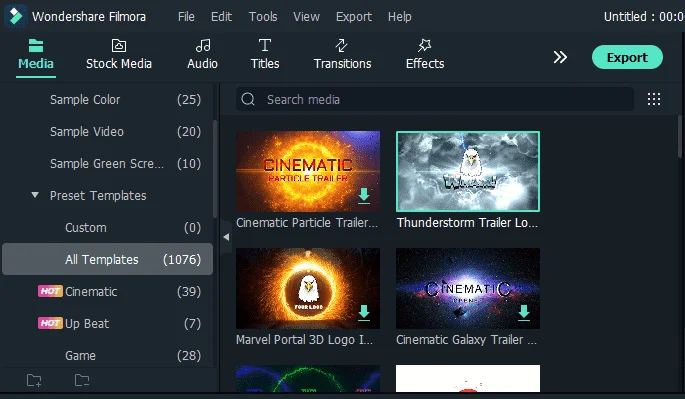Click the media grid vertical scrollbar
Screen dimensions: 685x399
click(x=680, y=136)
